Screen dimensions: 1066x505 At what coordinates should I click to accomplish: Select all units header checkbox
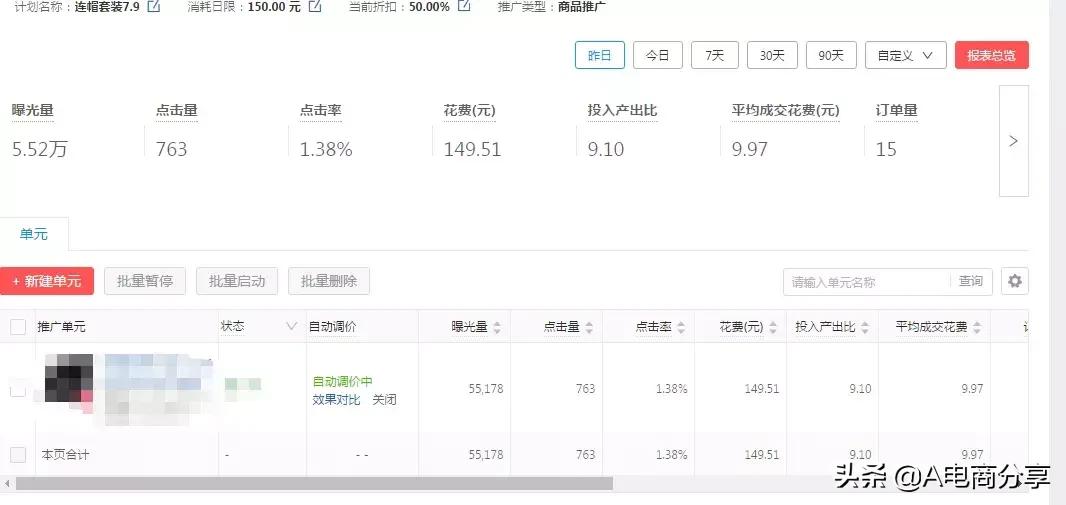(x=18, y=327)
